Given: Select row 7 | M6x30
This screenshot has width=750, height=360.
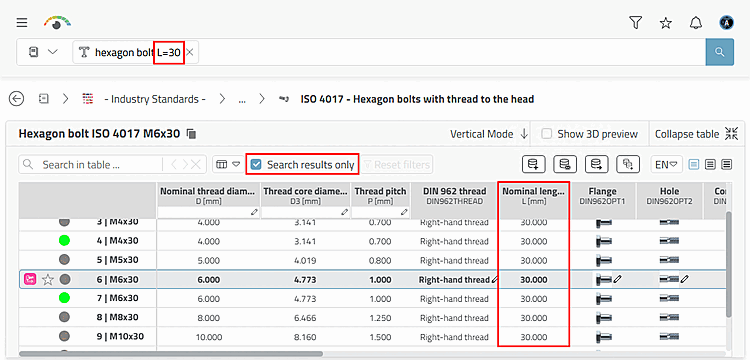Looking at the screenshot, I should click(117, 298).
